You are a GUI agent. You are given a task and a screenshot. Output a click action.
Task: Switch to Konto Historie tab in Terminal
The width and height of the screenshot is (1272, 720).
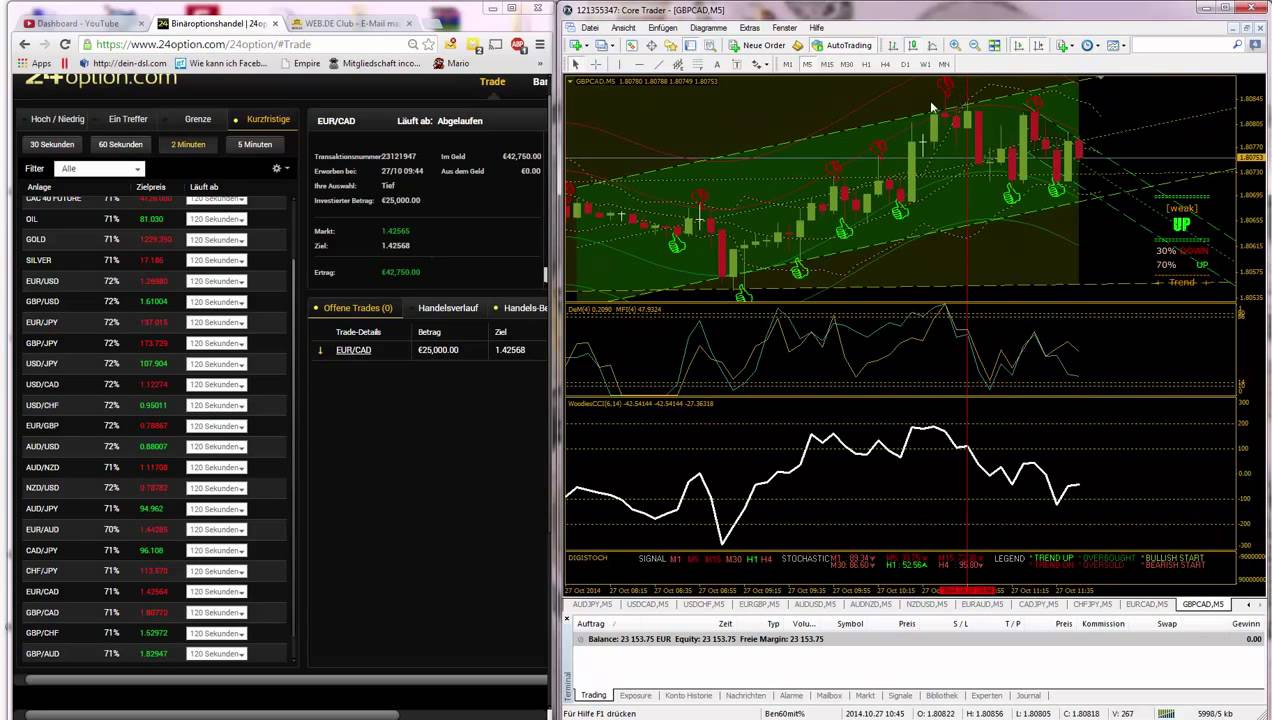point(688,695)
